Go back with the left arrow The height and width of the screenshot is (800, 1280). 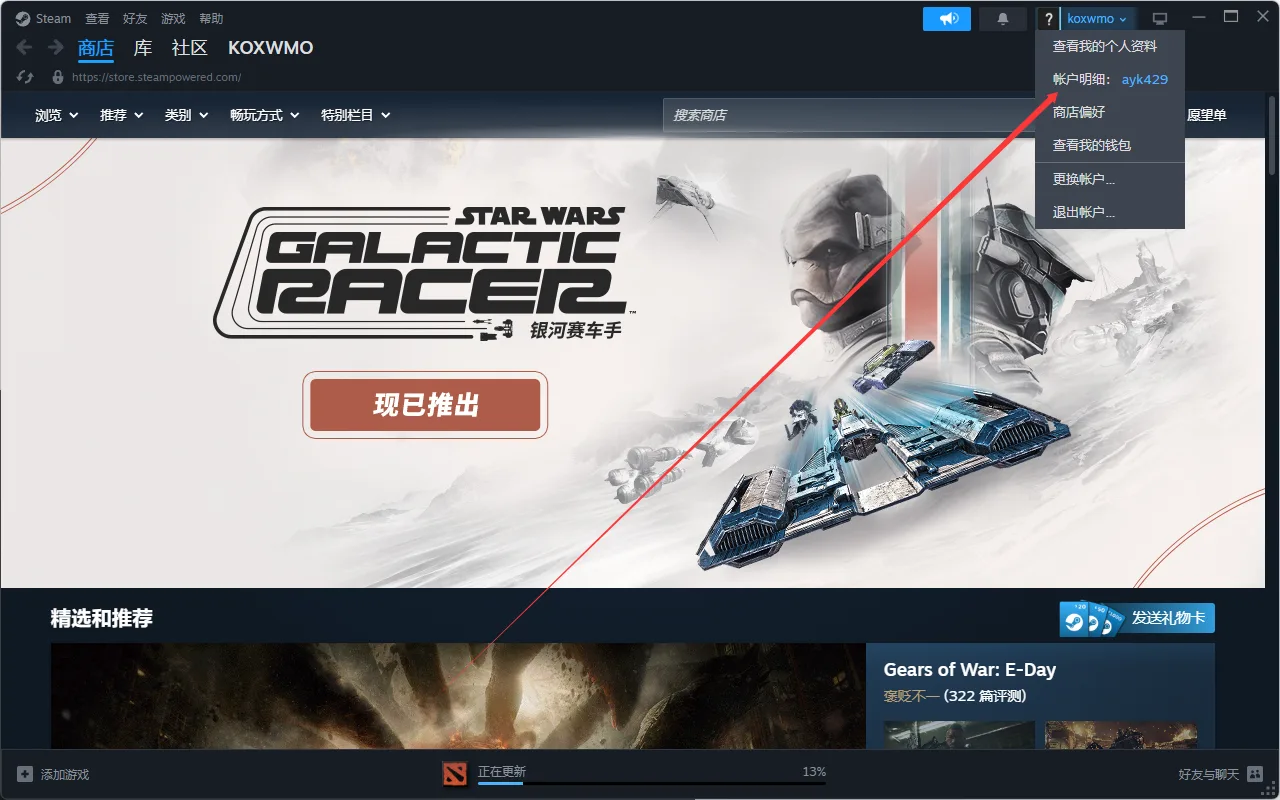pos(25,47)
